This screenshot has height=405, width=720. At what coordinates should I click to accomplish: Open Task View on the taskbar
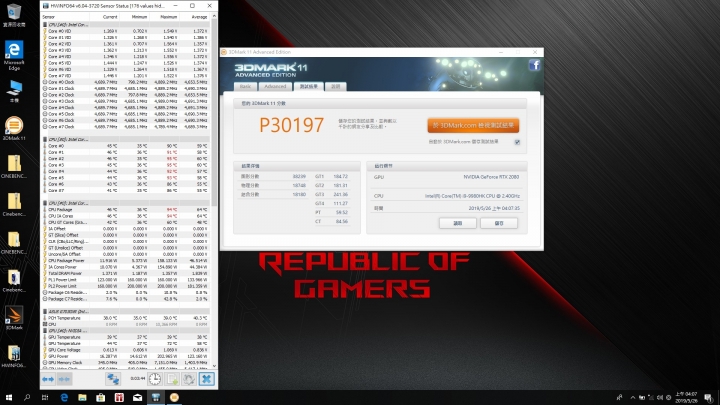pyautogui.click(x=45, y=398)
